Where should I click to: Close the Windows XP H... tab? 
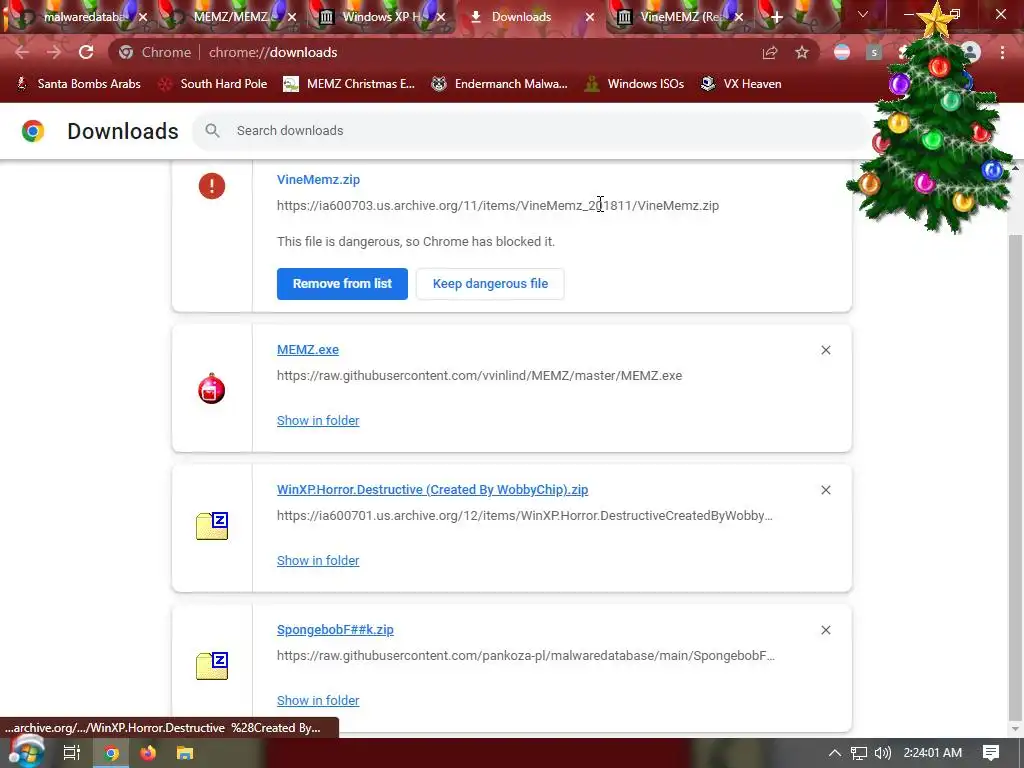coord(441,17)
